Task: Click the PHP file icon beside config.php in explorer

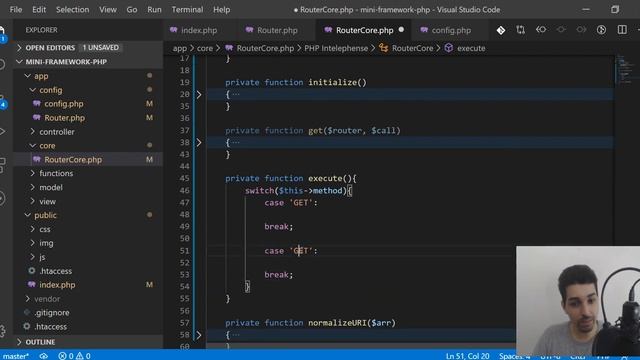Action: point(37,104)
